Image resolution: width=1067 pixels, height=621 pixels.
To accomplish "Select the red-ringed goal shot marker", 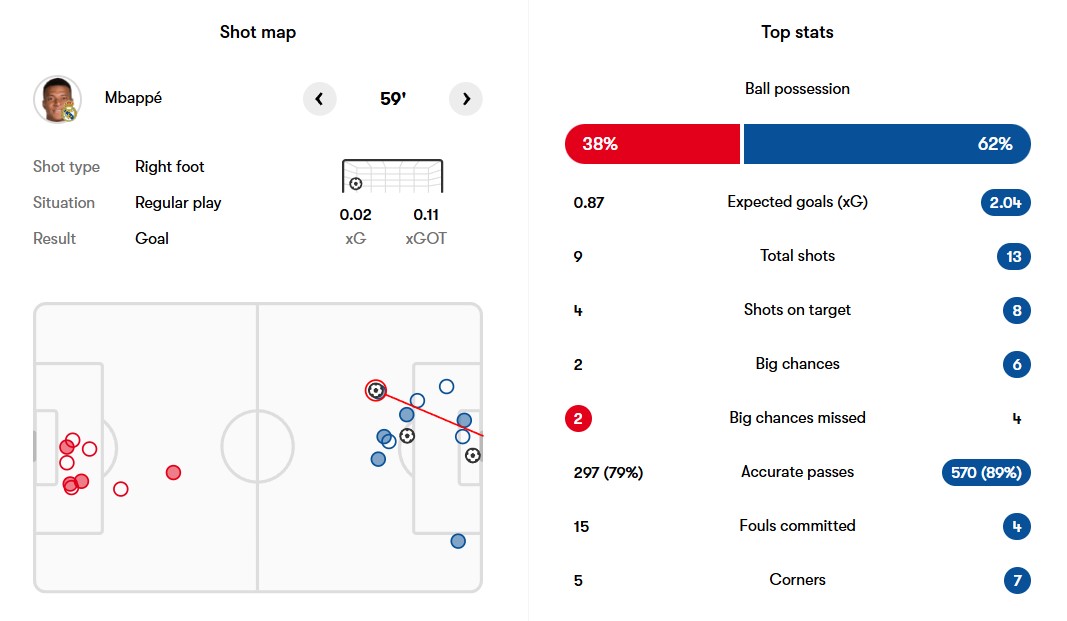I will click(x=375, y=390).
